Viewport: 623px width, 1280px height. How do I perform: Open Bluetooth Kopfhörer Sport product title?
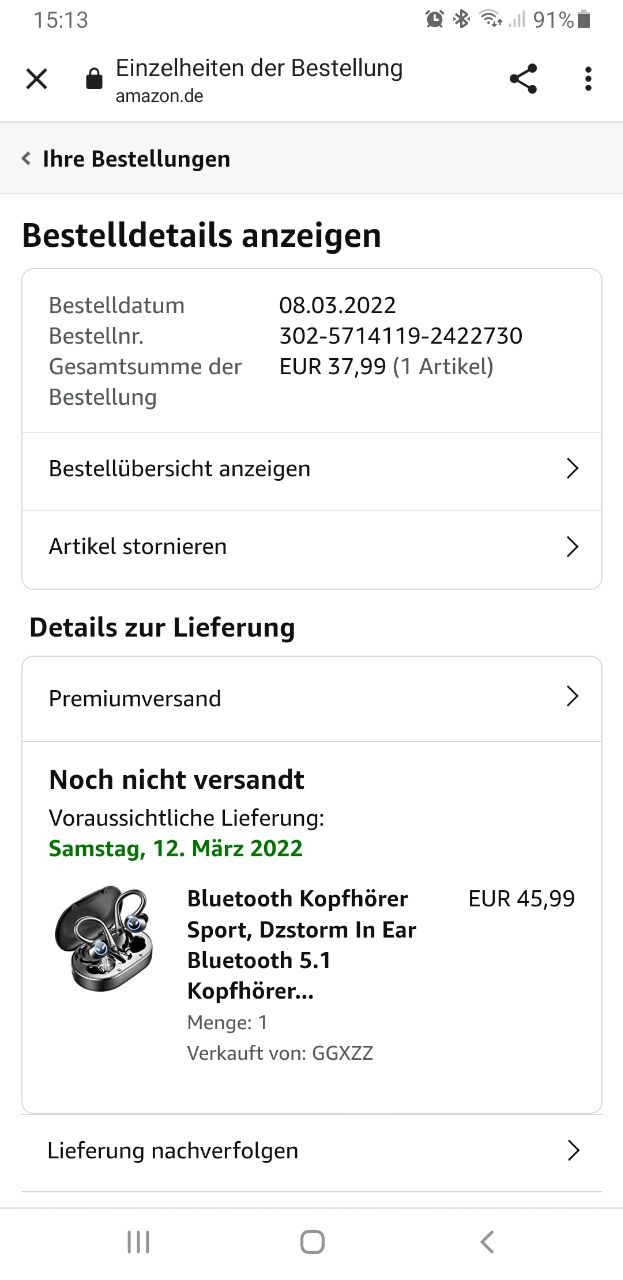[301, 945]
